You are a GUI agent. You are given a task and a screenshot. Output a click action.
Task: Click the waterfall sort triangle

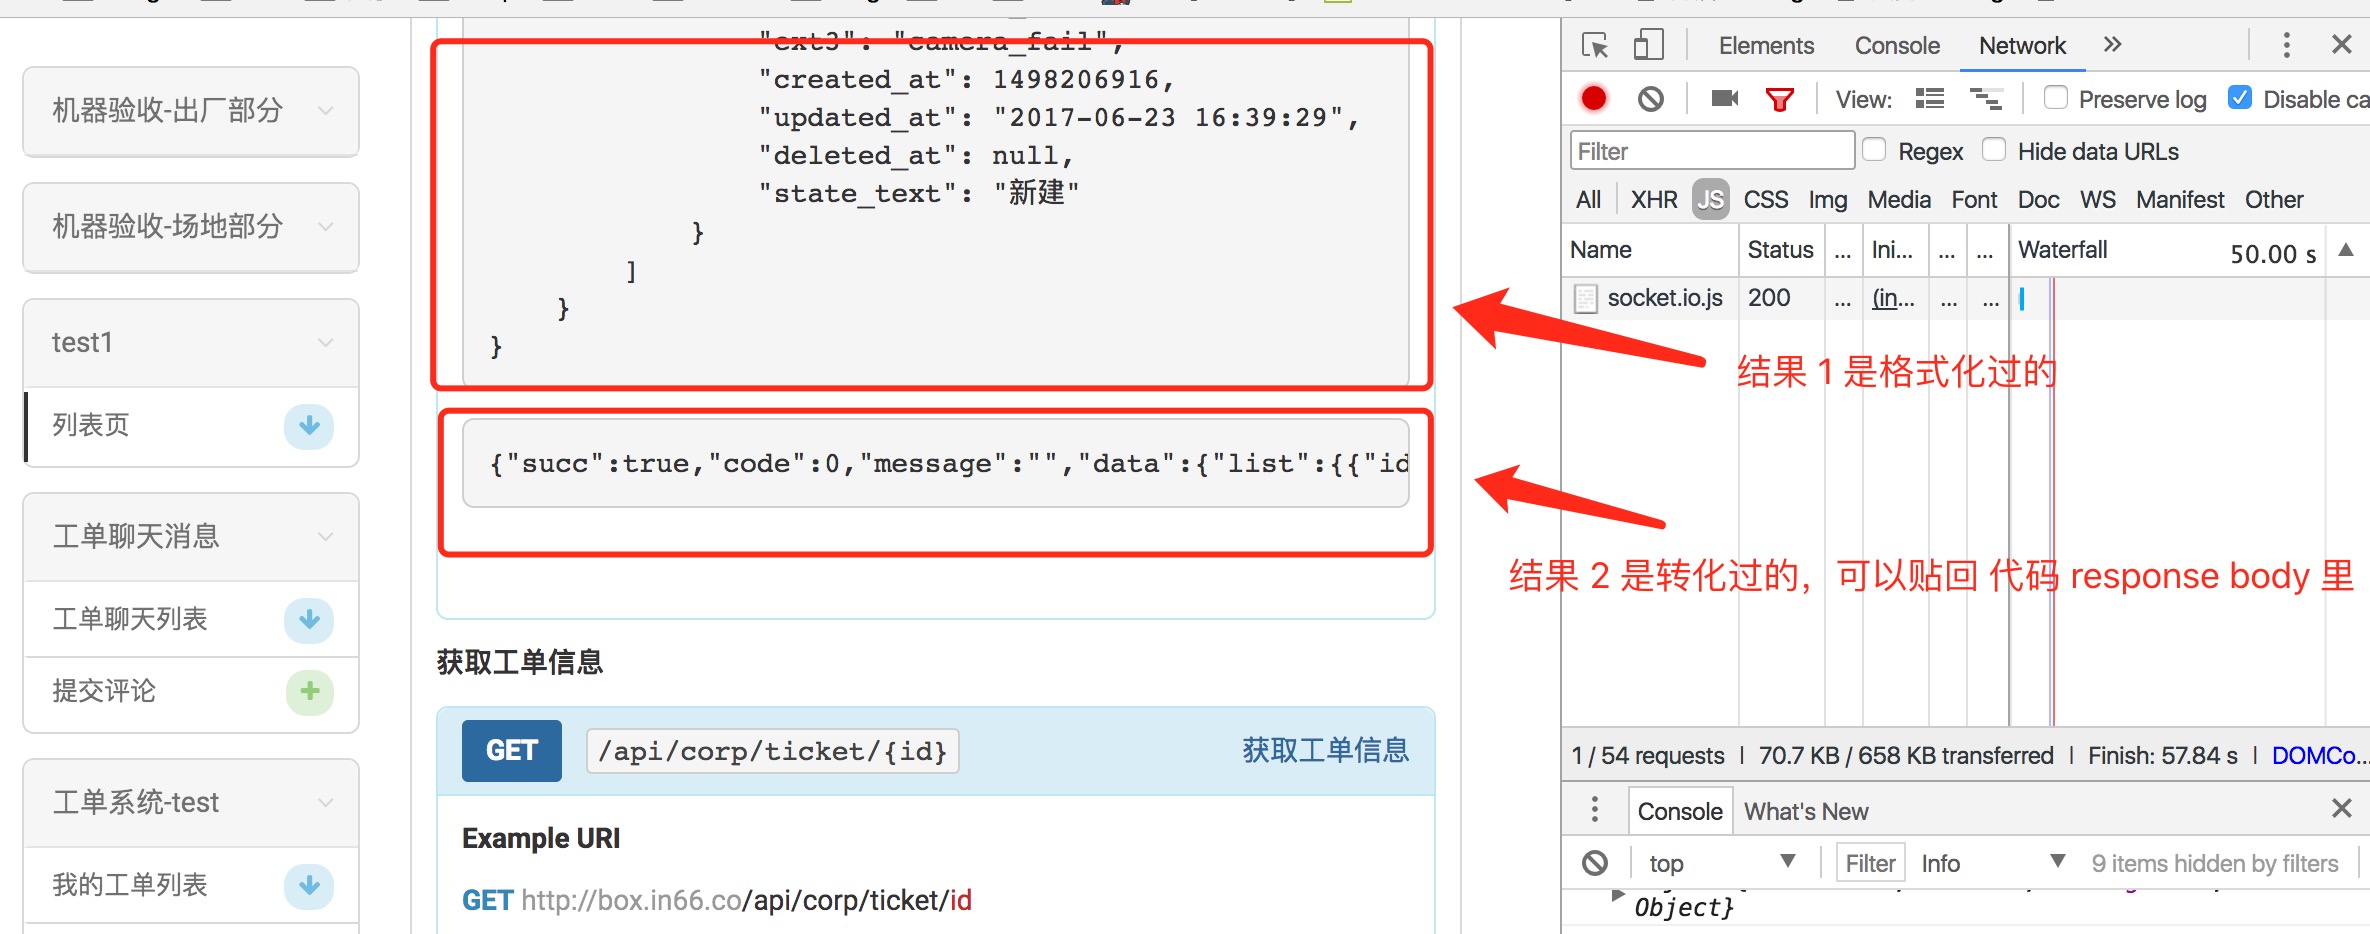tap(2345, 250)
